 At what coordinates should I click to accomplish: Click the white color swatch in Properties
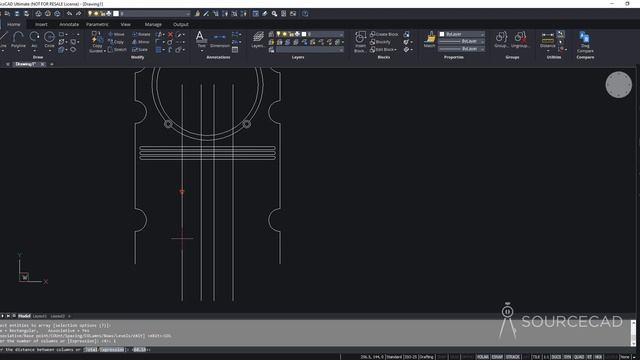[x=442, y=34]
